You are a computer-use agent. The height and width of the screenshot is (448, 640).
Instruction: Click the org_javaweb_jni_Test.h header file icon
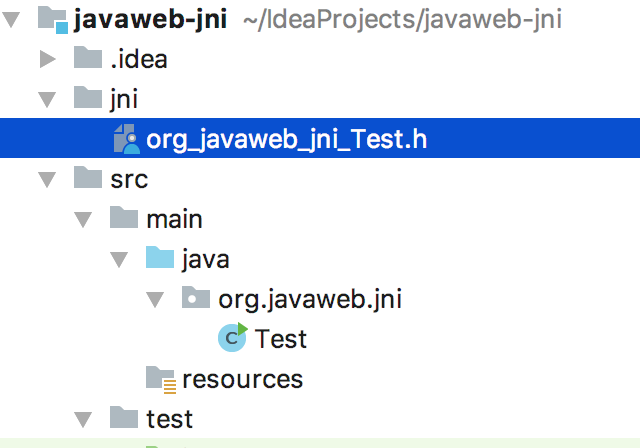coord(127,139)
